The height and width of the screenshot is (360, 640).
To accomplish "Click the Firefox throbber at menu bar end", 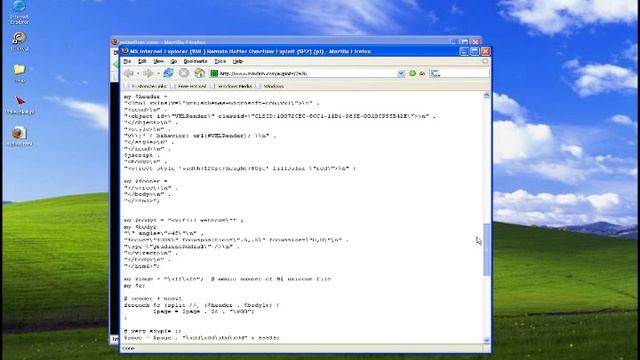I will point(485,61).
